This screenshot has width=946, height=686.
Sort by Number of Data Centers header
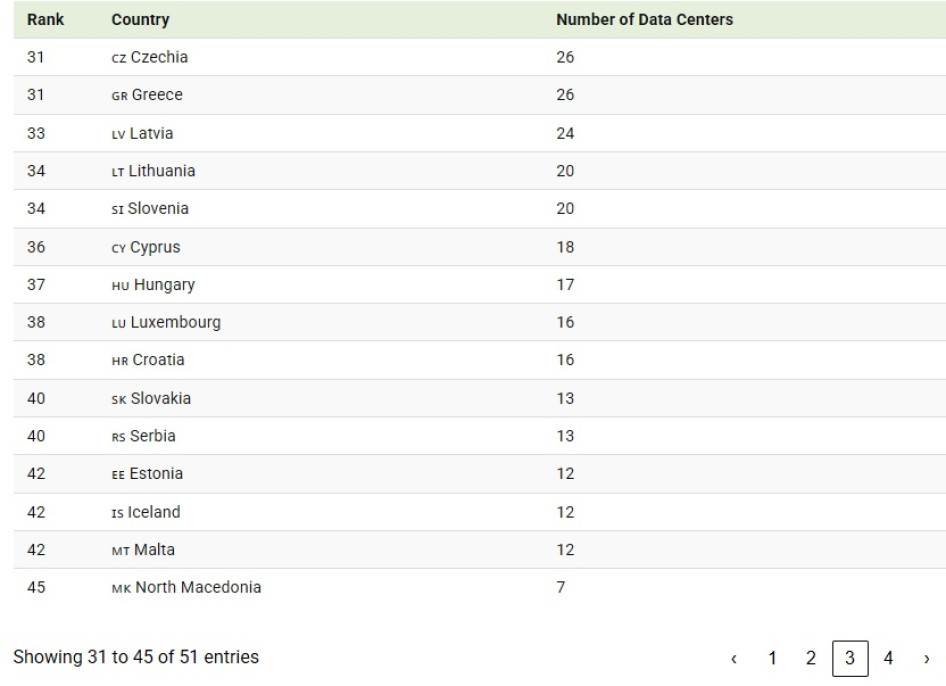(645, 20)
